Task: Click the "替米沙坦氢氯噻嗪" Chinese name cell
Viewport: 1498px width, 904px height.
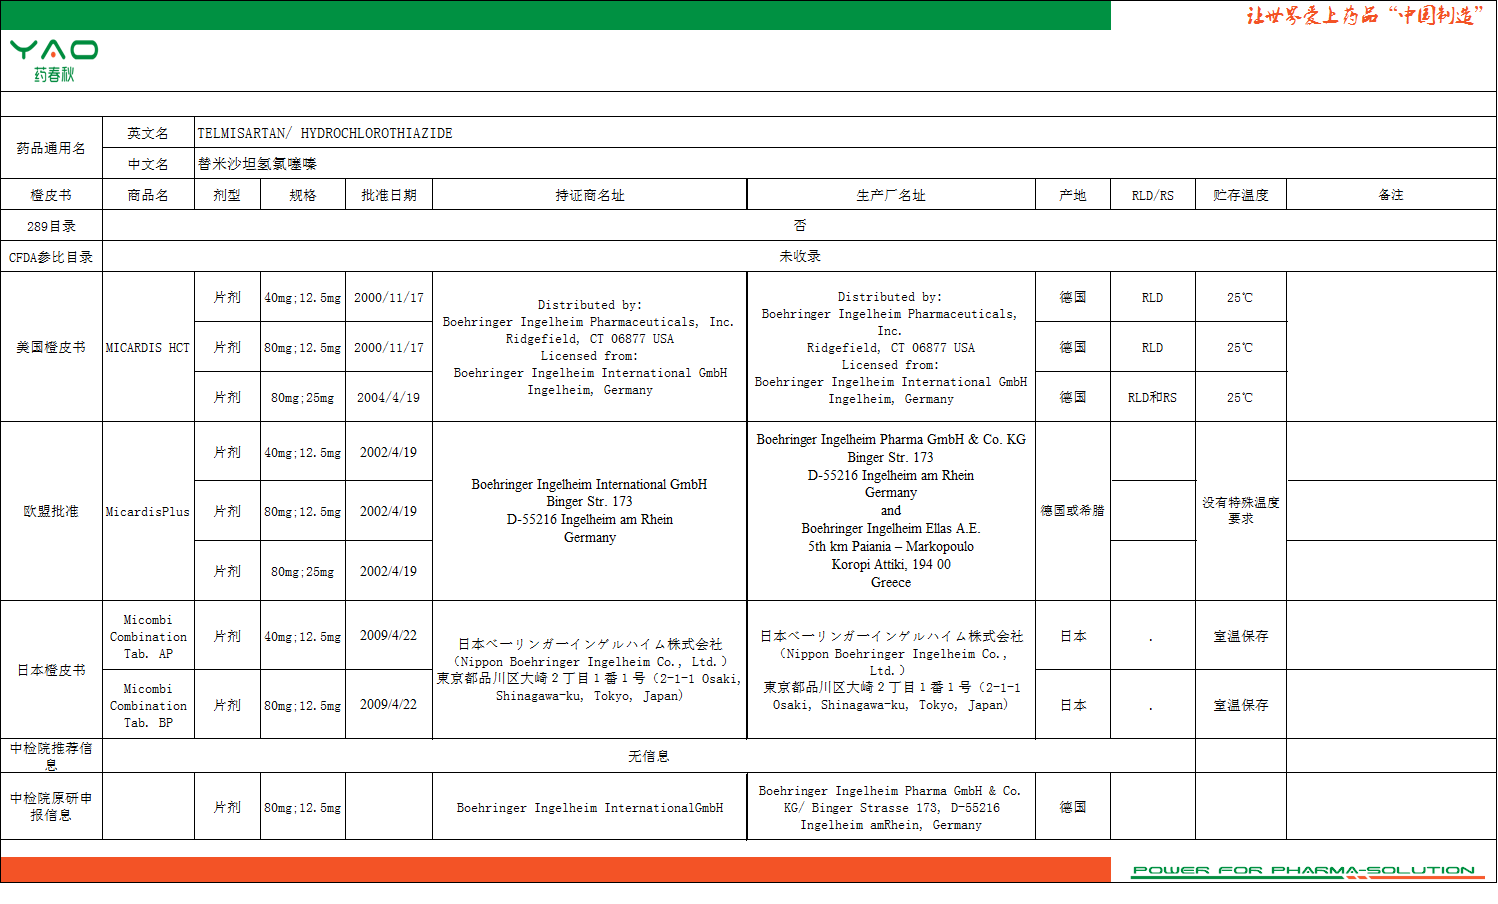Action: click(x=845, y=164)
